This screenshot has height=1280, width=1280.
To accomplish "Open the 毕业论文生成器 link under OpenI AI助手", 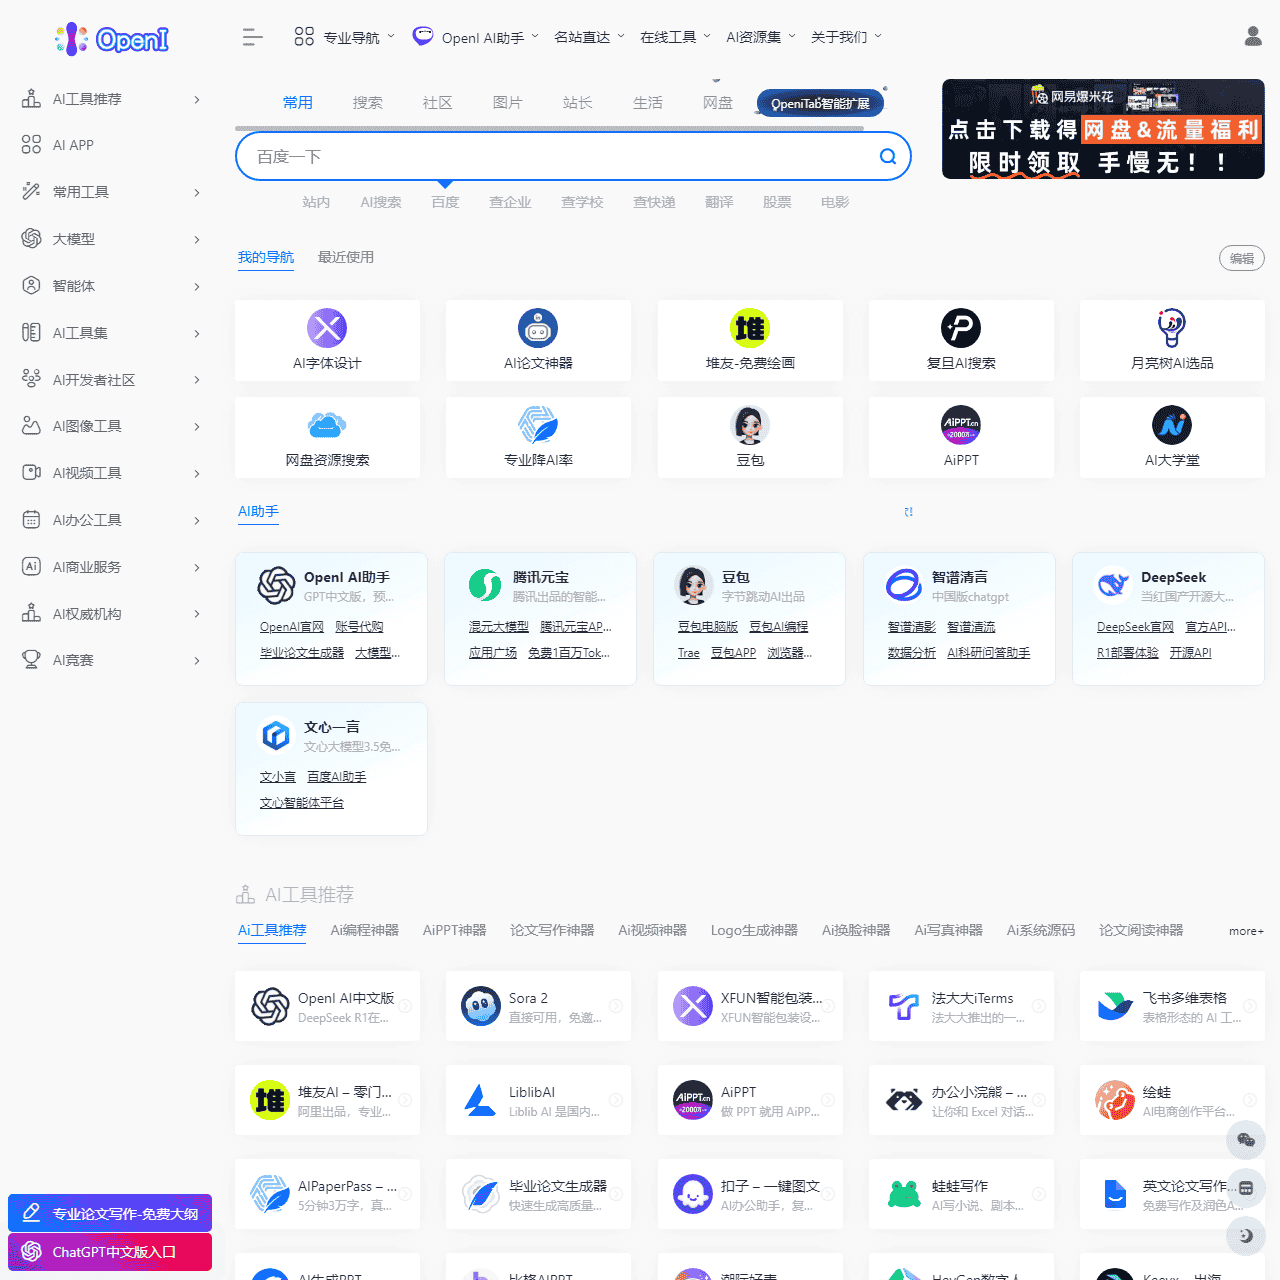I will tap(301, 653).
